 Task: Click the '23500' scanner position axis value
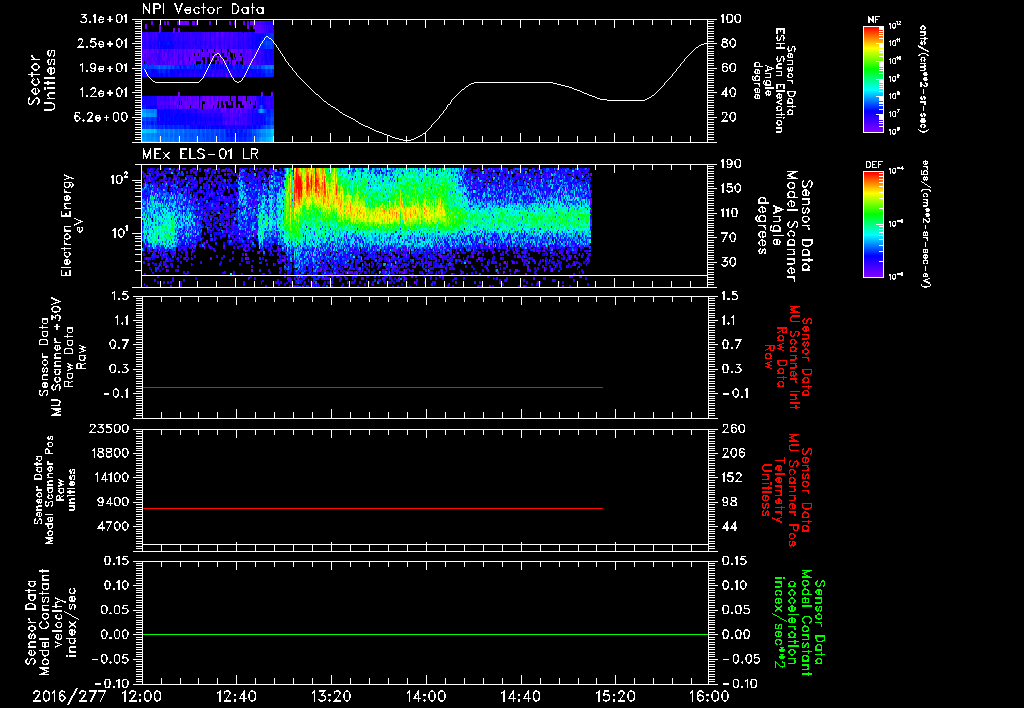coord(110,428)
